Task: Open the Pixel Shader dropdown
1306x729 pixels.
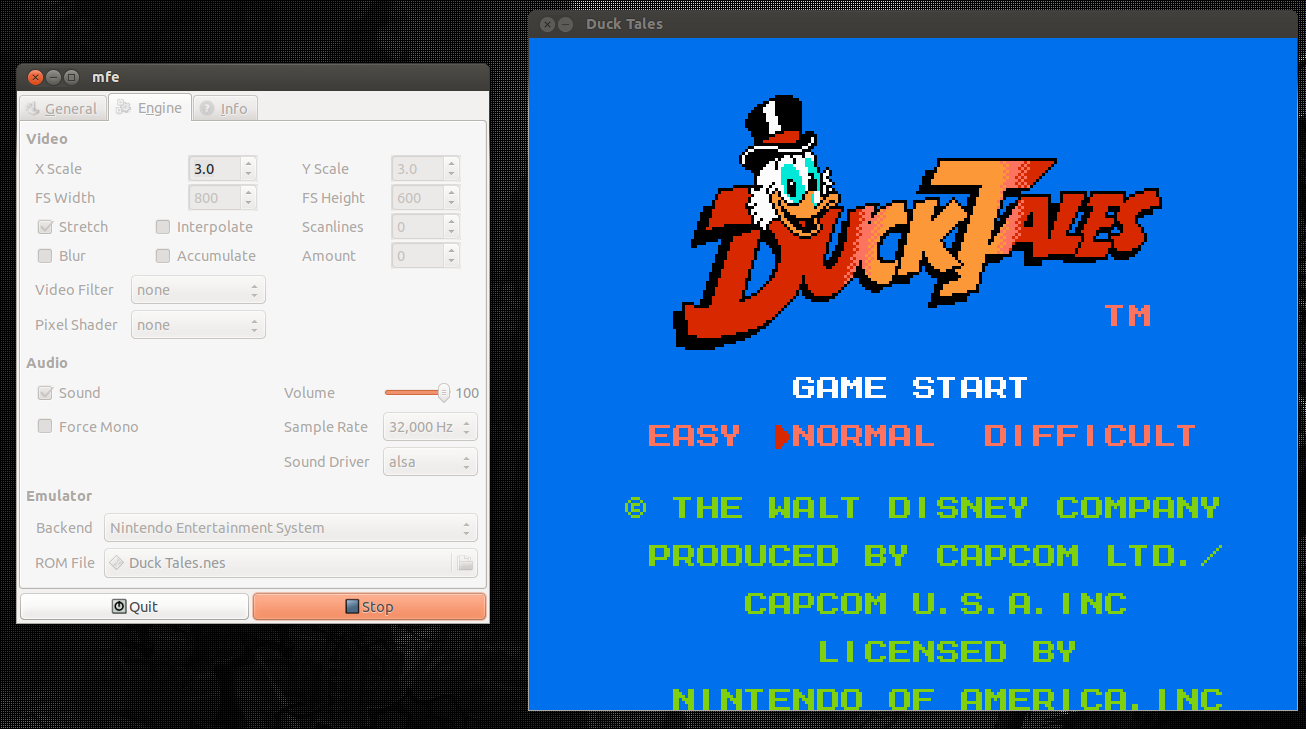Action: click(x=198, y=325)
